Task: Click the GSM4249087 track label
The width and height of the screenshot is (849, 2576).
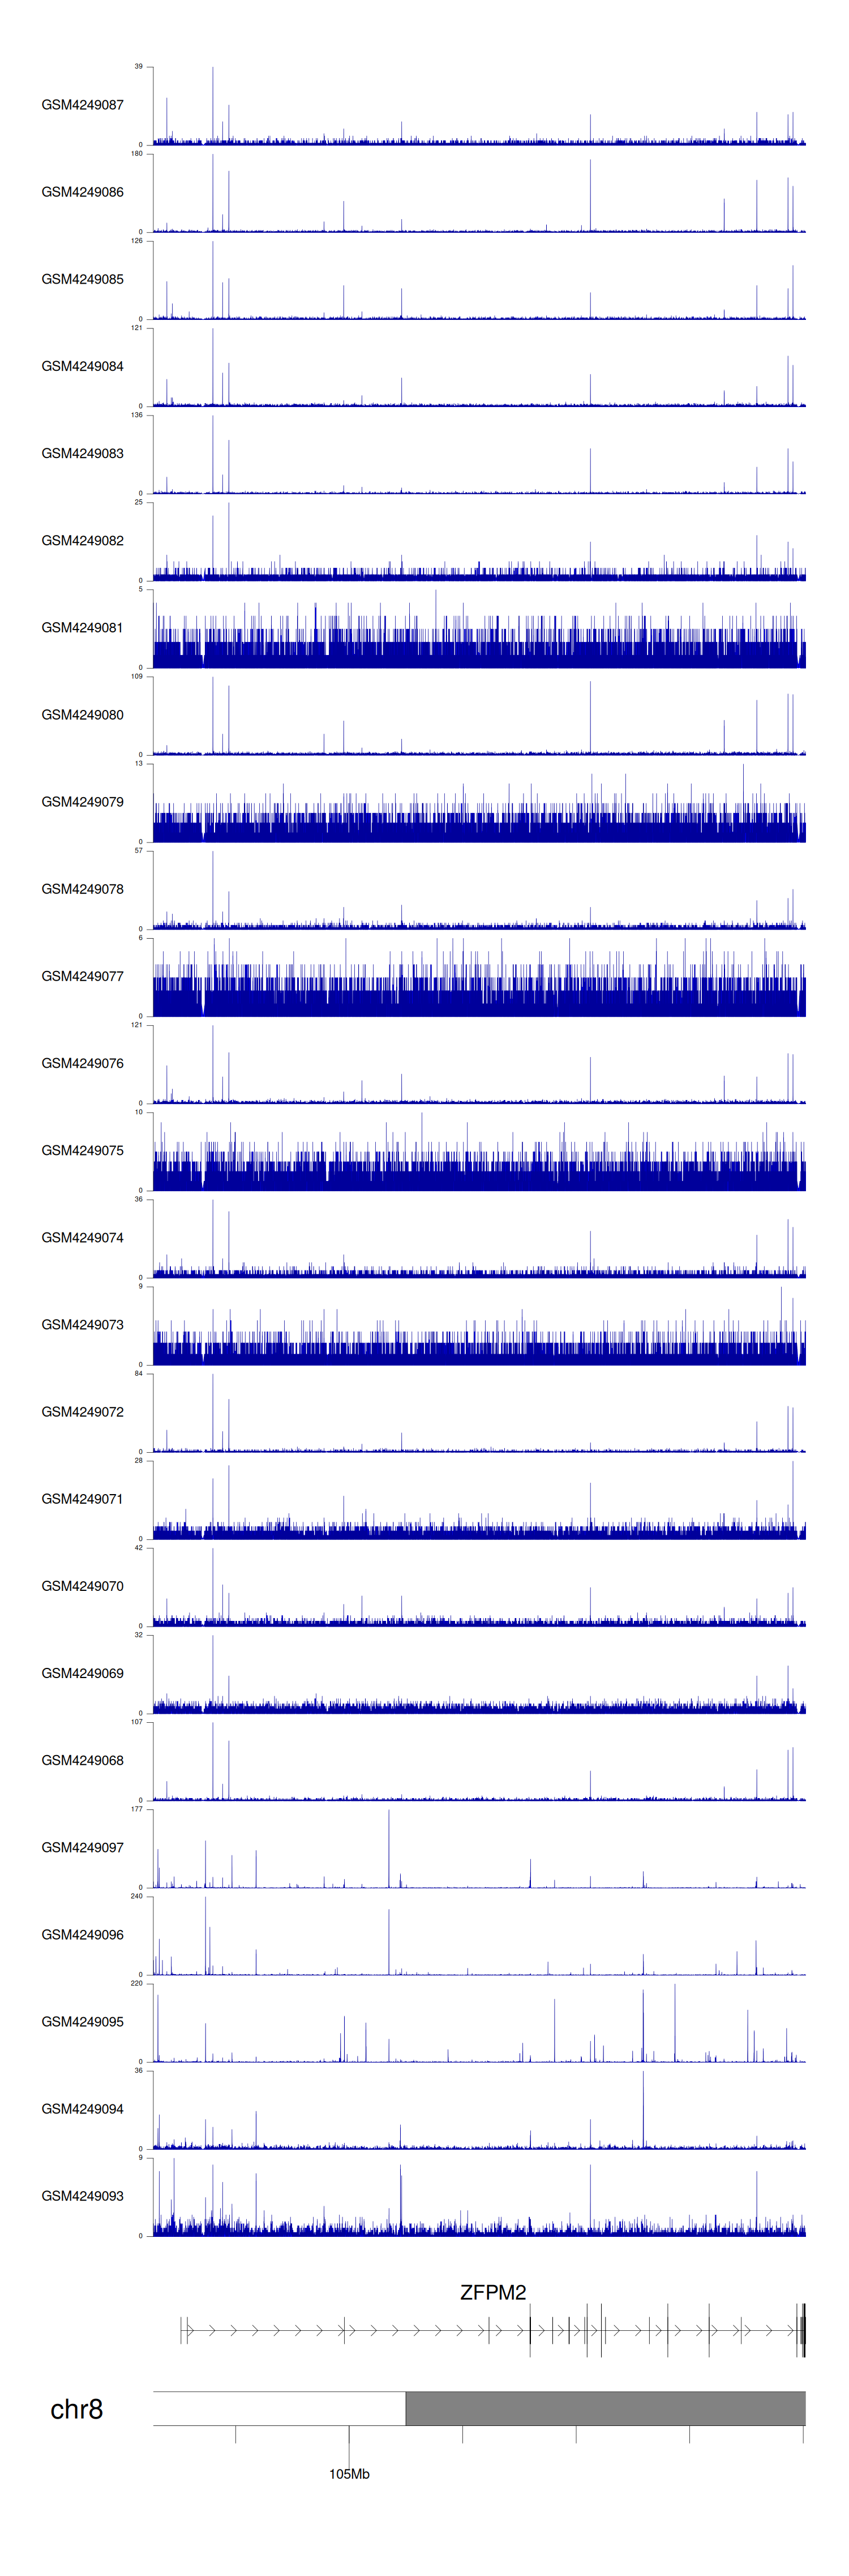Action: coord(82,105)
